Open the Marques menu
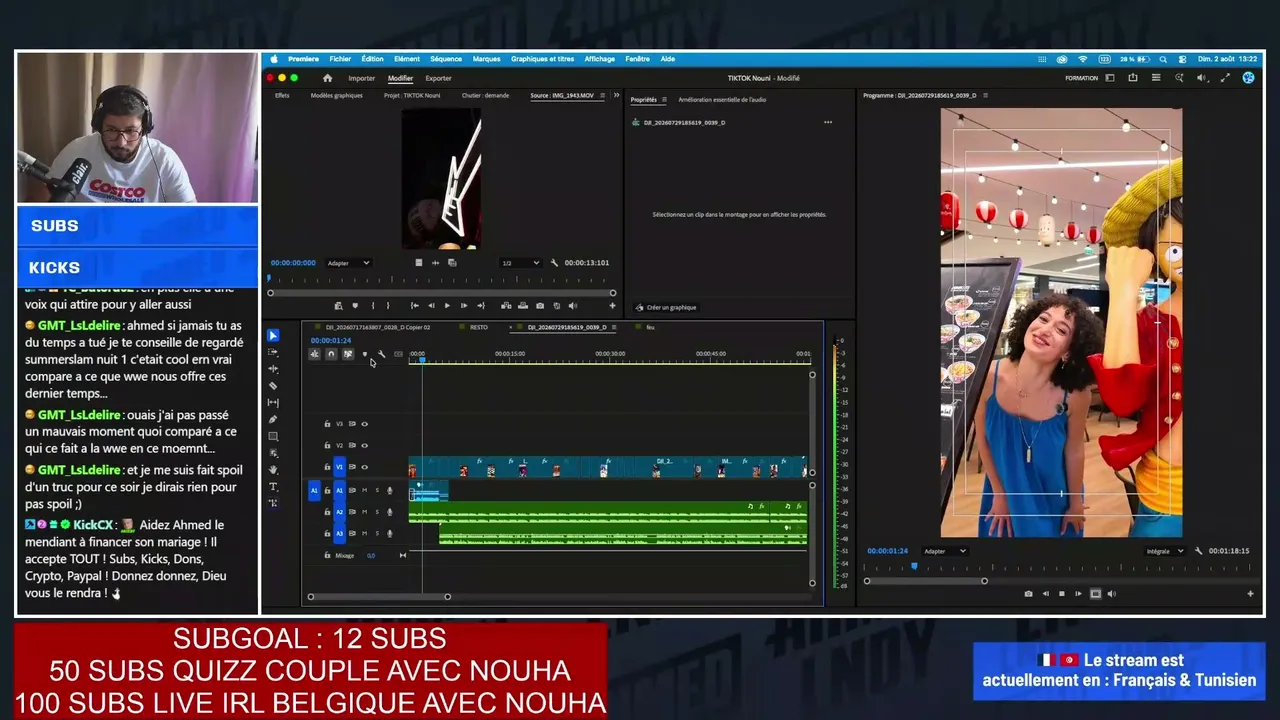Image resolution: width=1280 pixels, height=720 pixels. coord(487,59)
